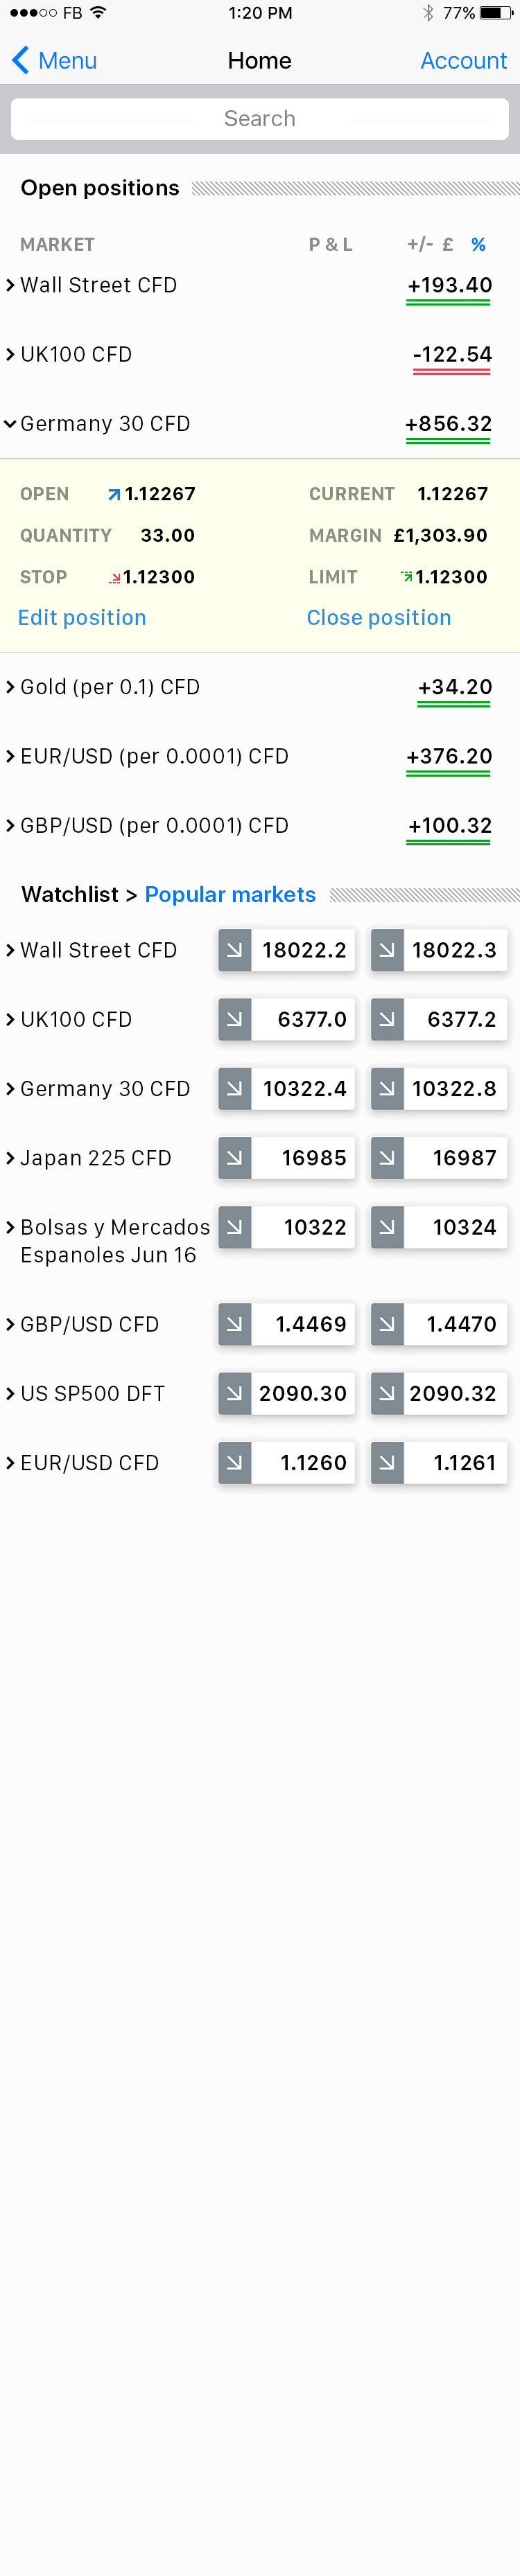Switch P&L display to pounds

pos(448,245)
